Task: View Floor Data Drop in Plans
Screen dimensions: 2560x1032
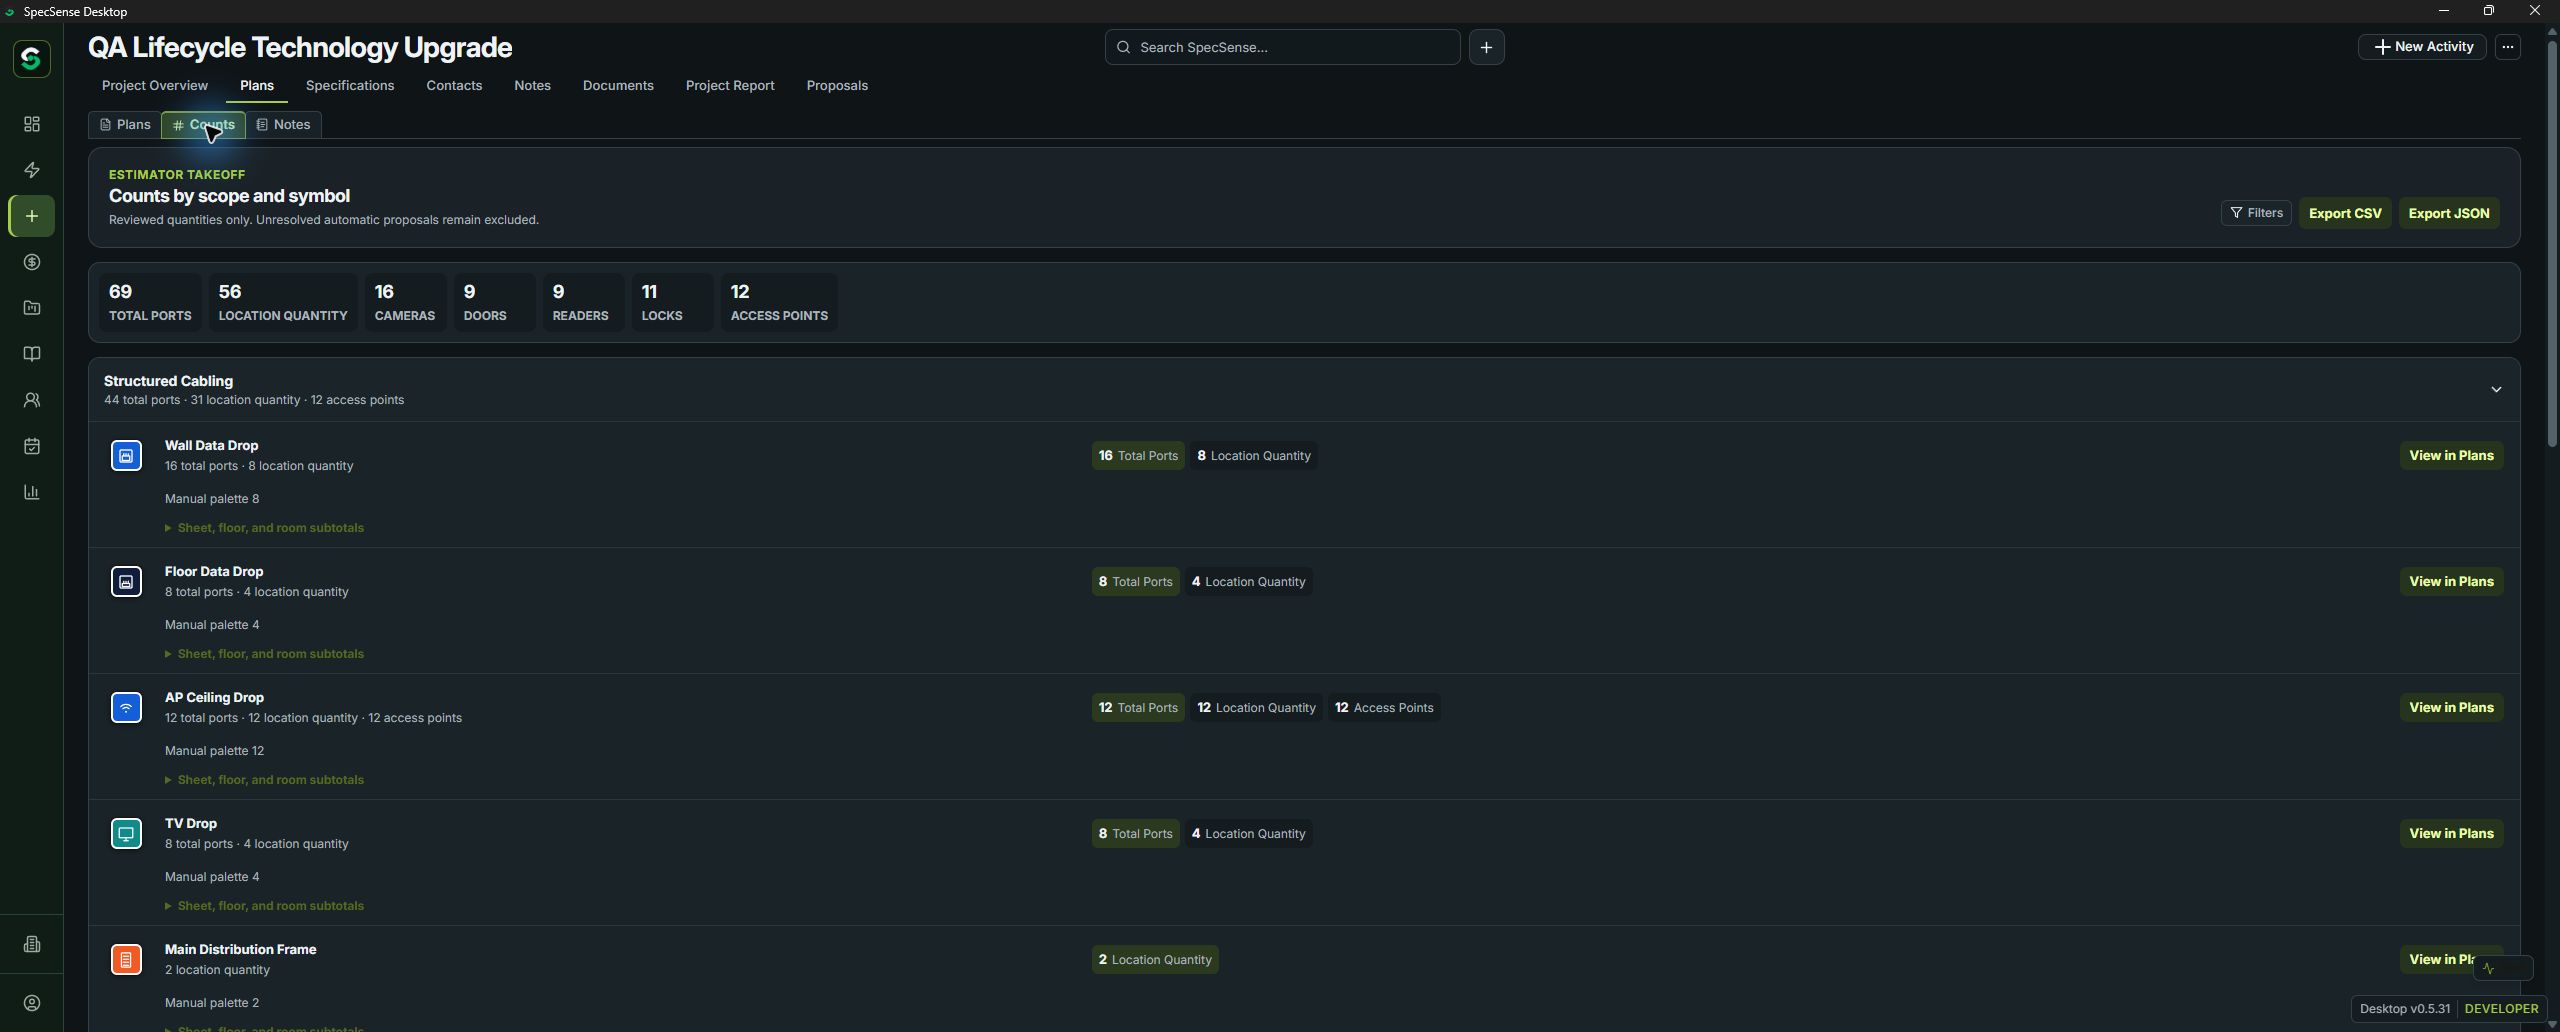Action: (x=2451, y=582)
